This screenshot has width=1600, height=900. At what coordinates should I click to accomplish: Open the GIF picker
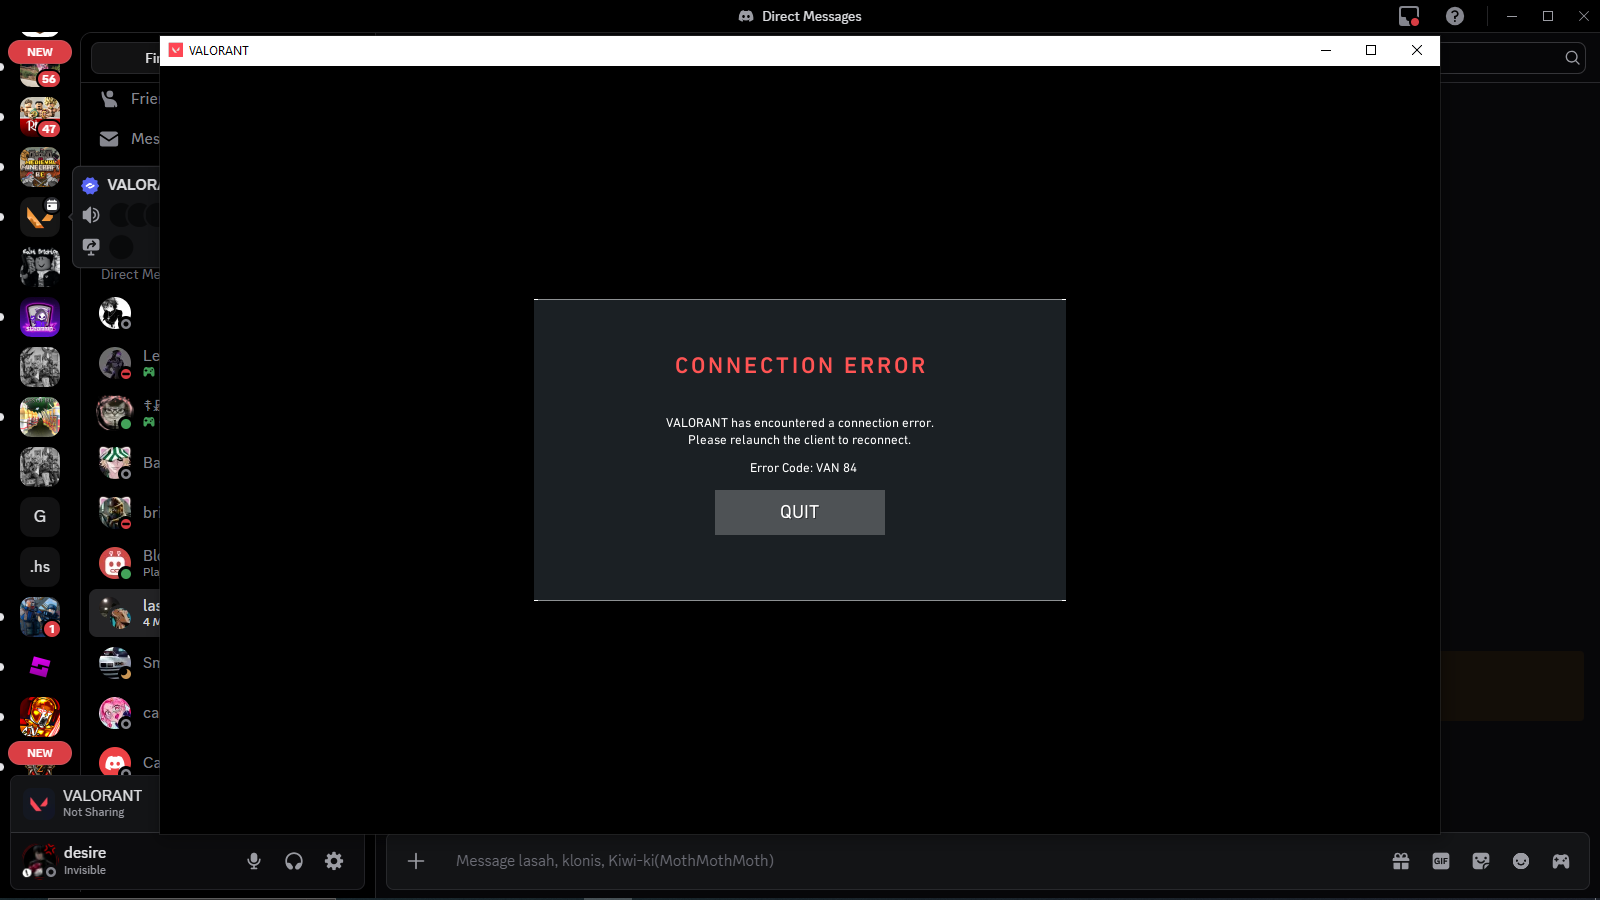pyautogui.click(x=1441, y=861)
